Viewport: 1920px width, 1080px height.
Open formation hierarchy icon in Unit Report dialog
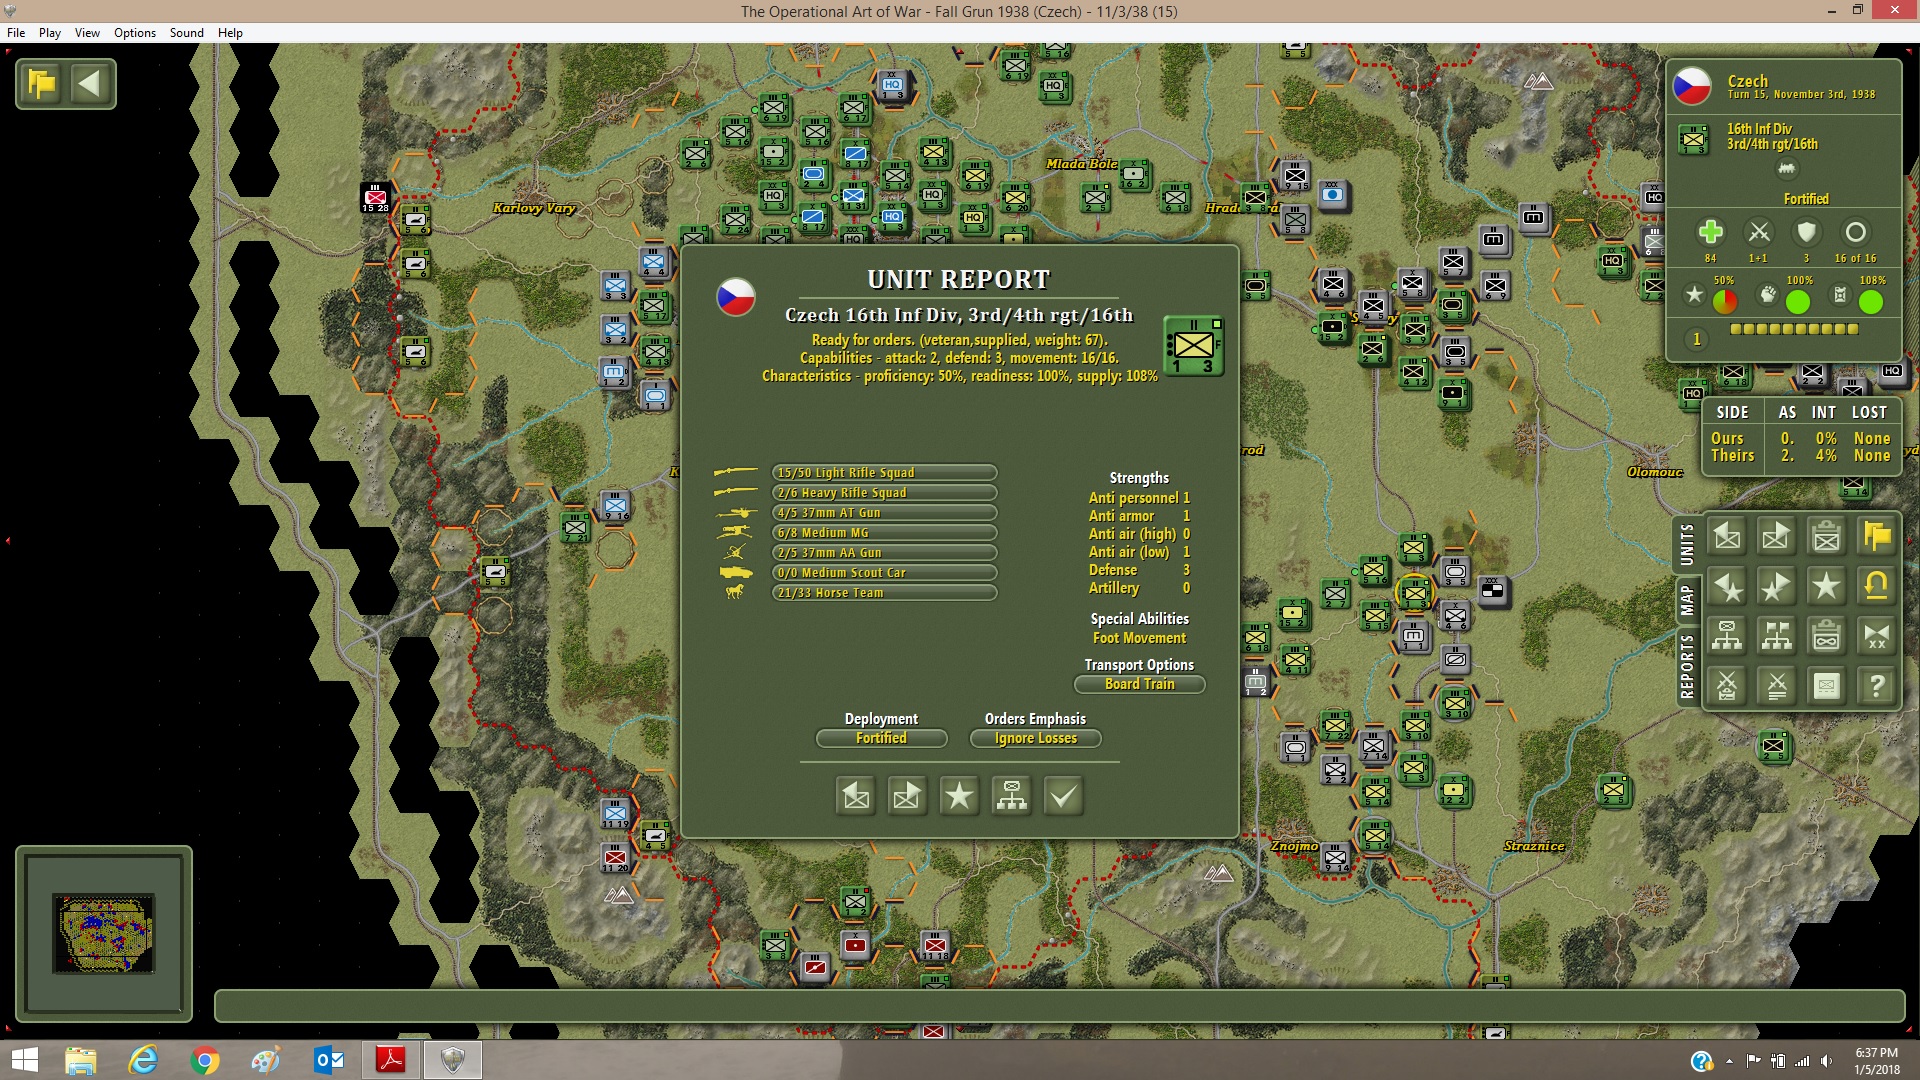coord(1011,796)
